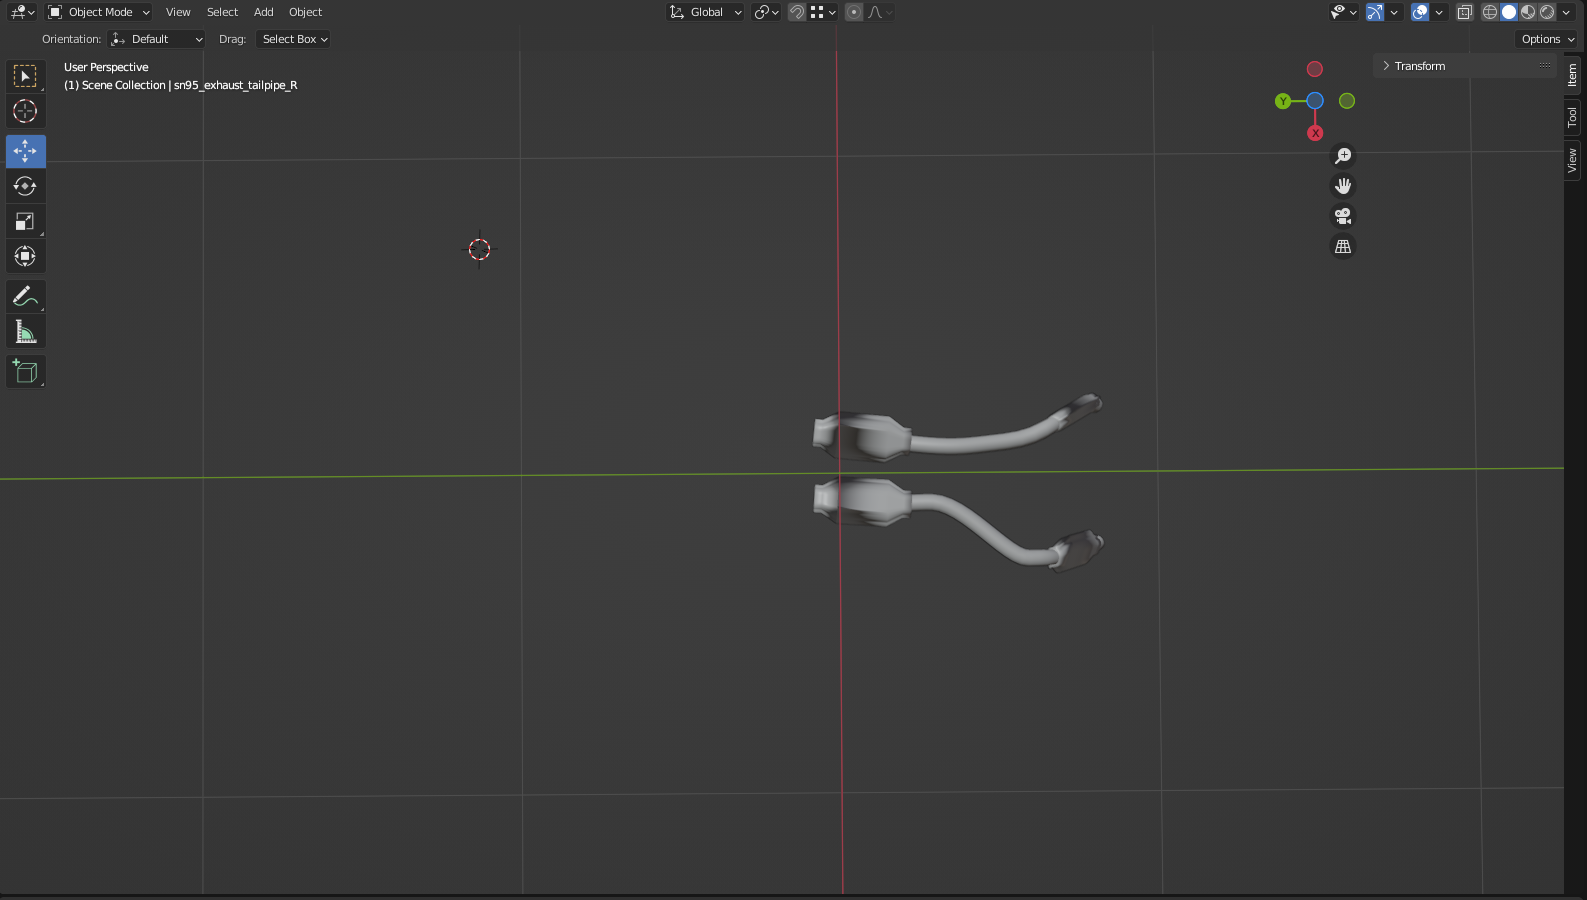Open the editor type dropdown
The height and width of the screenshot is (900, 1587).
pyautogui.click(x=22, y=12)
